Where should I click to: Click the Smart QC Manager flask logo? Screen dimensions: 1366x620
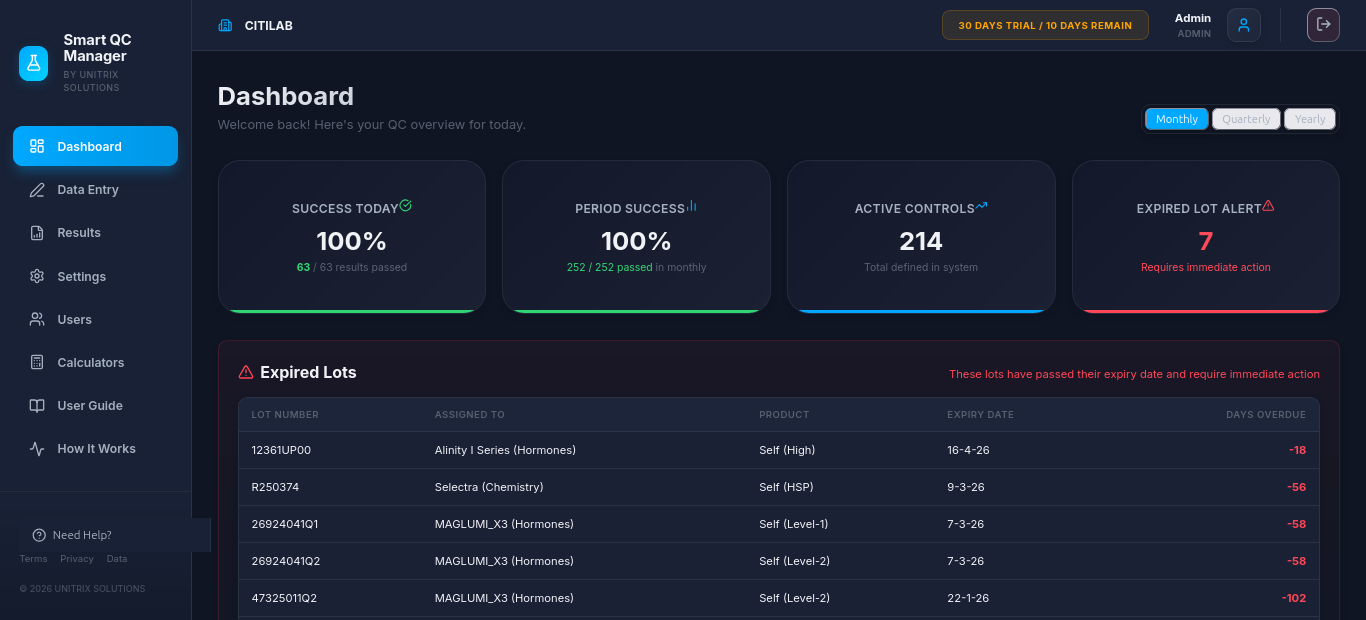click(x=33, y=63)
